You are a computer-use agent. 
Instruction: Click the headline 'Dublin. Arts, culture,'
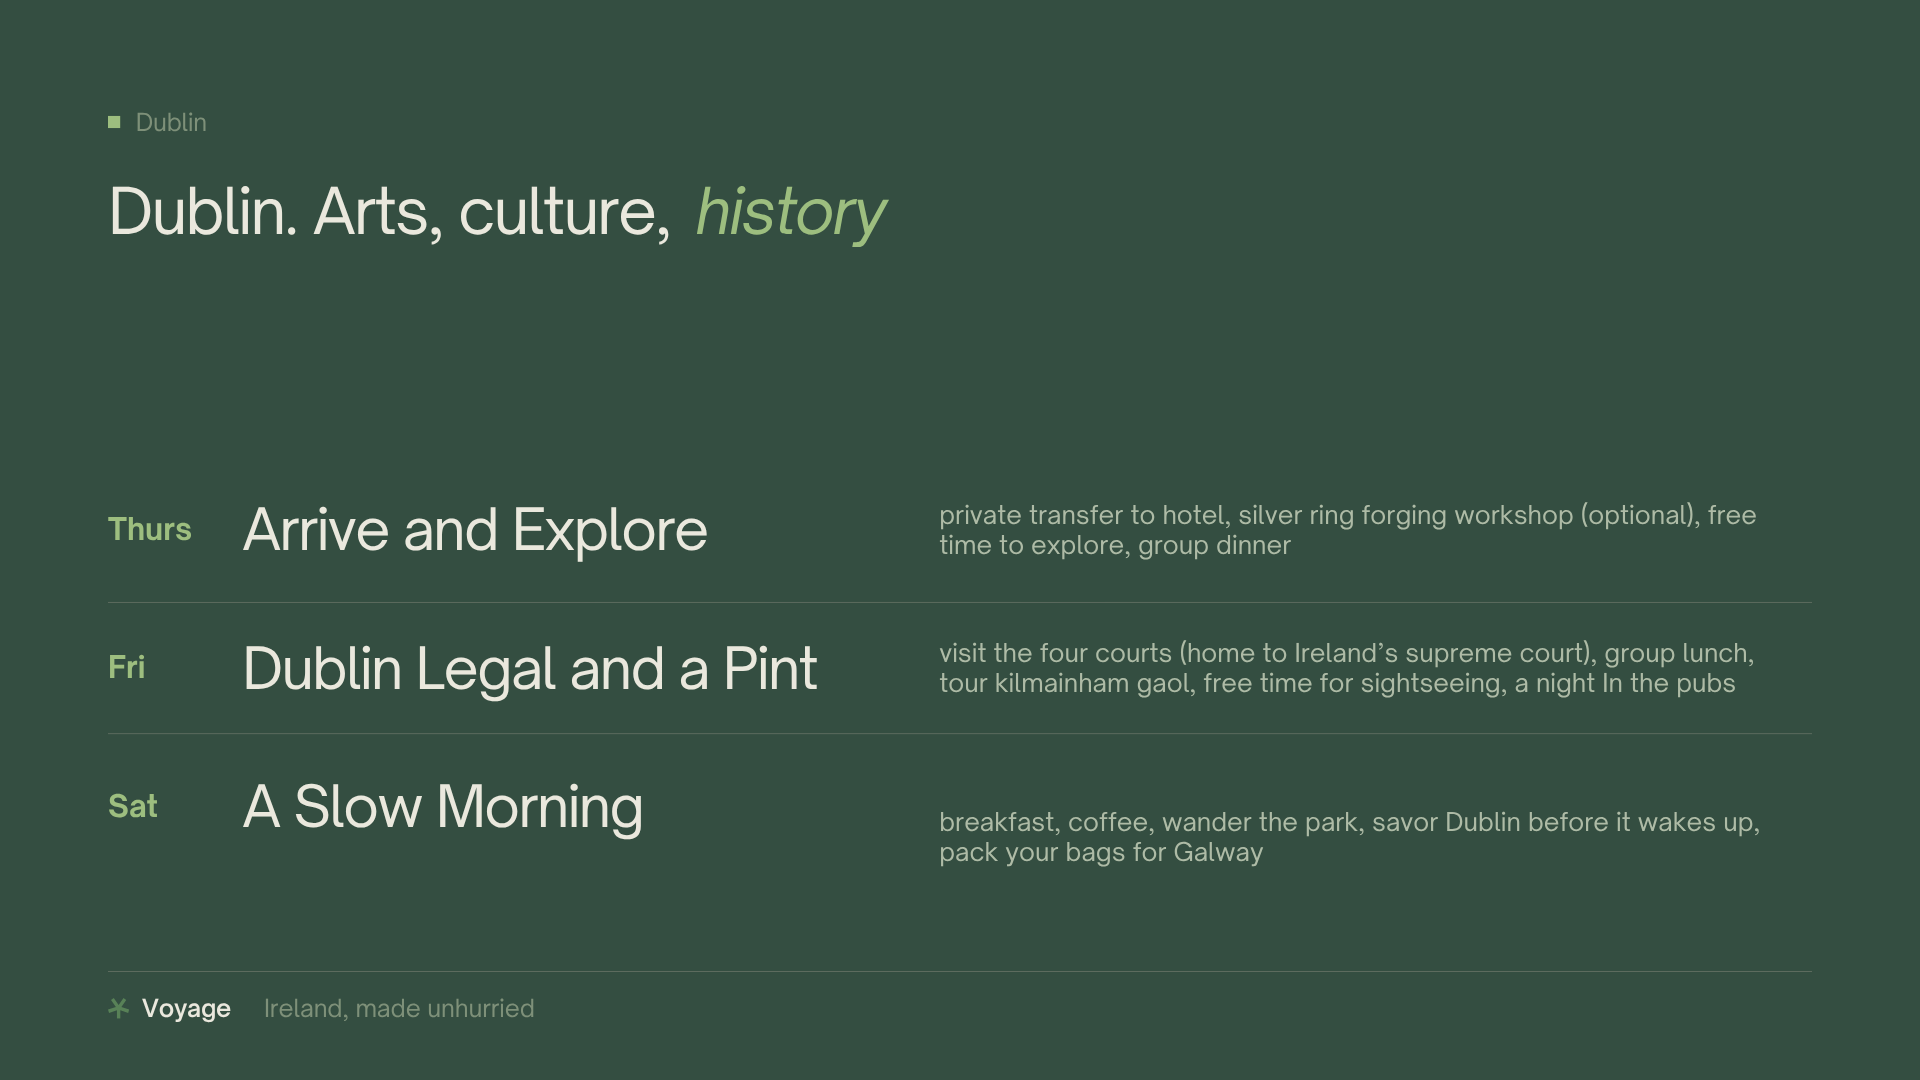coord(390,212)
